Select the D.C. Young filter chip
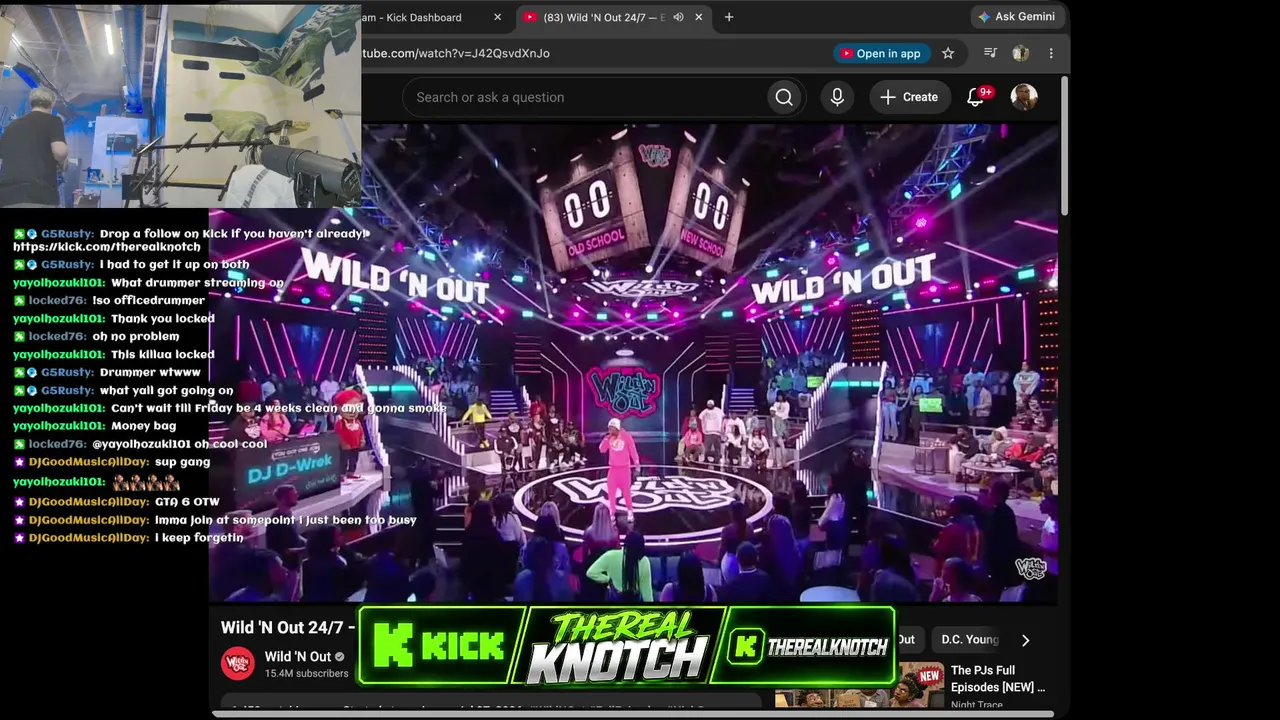This screenshot has width=1280, height=720. click(x=970, y=640)
